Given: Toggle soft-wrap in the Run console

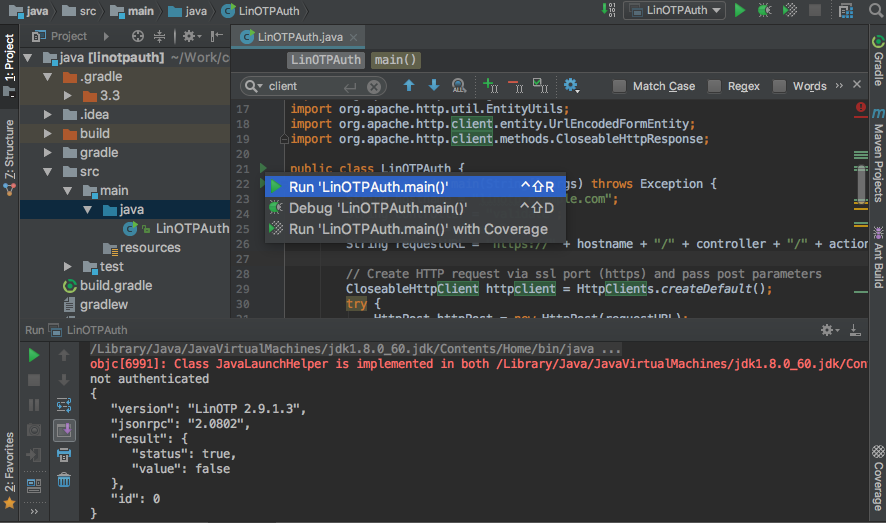Looking at the screenshot, I should coord(64,405).
